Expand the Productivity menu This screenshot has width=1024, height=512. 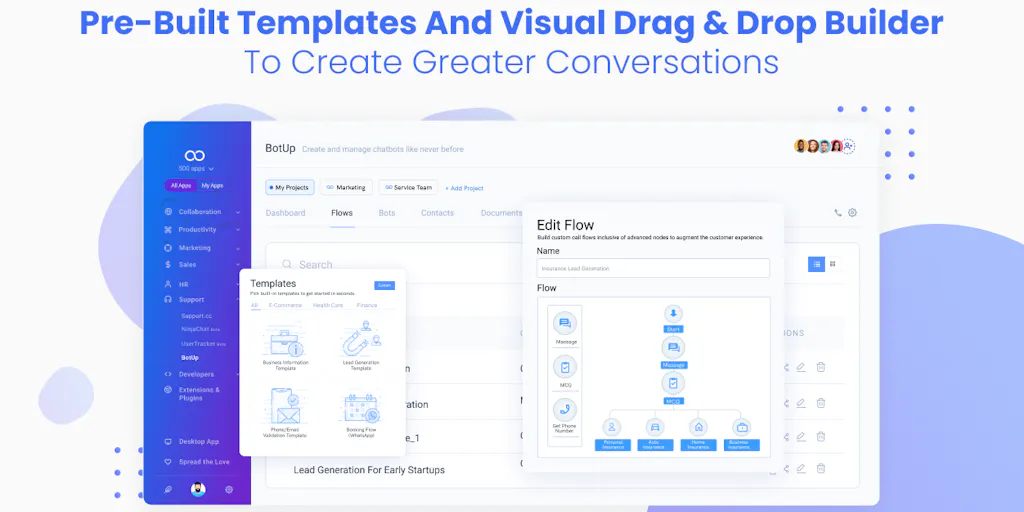pyautogui.click(x=201, y=229)
